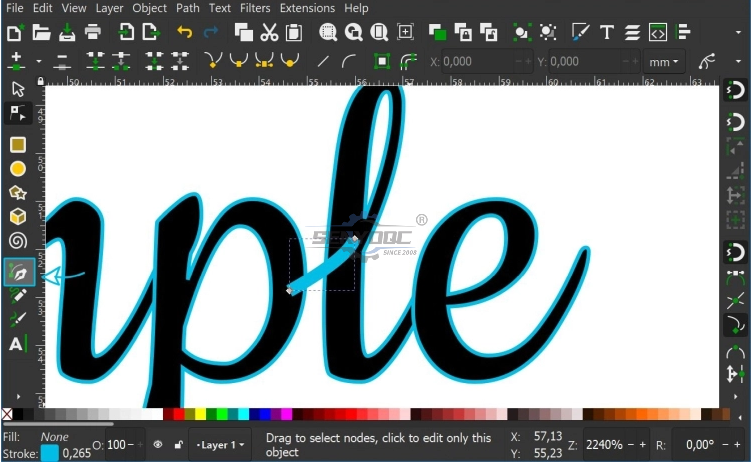This screenshot has width=752, height=462.
Task: Open the mm units dropdown
Action: (664, 61)
